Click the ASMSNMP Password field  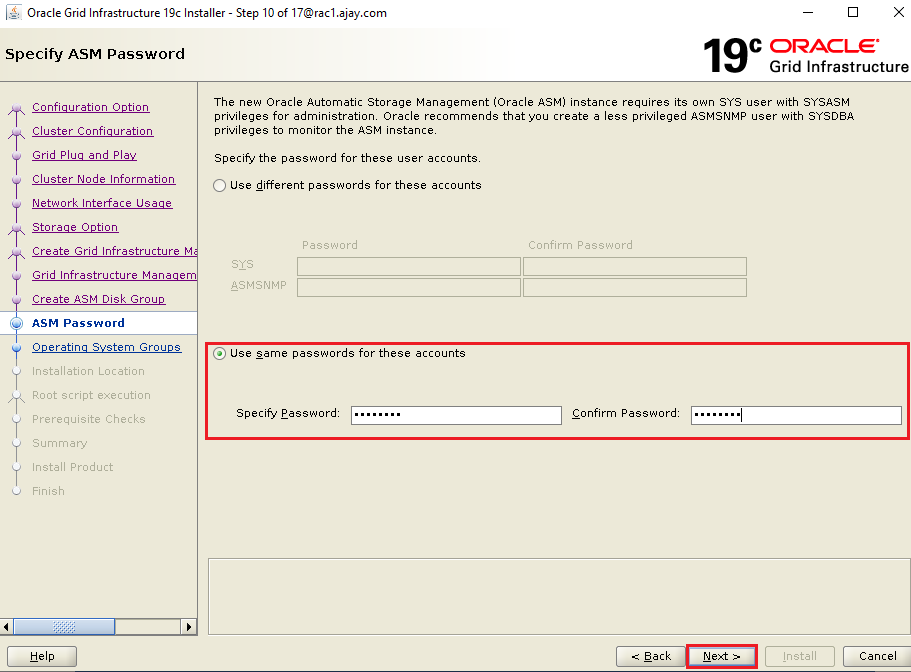[x=408, y=288]
